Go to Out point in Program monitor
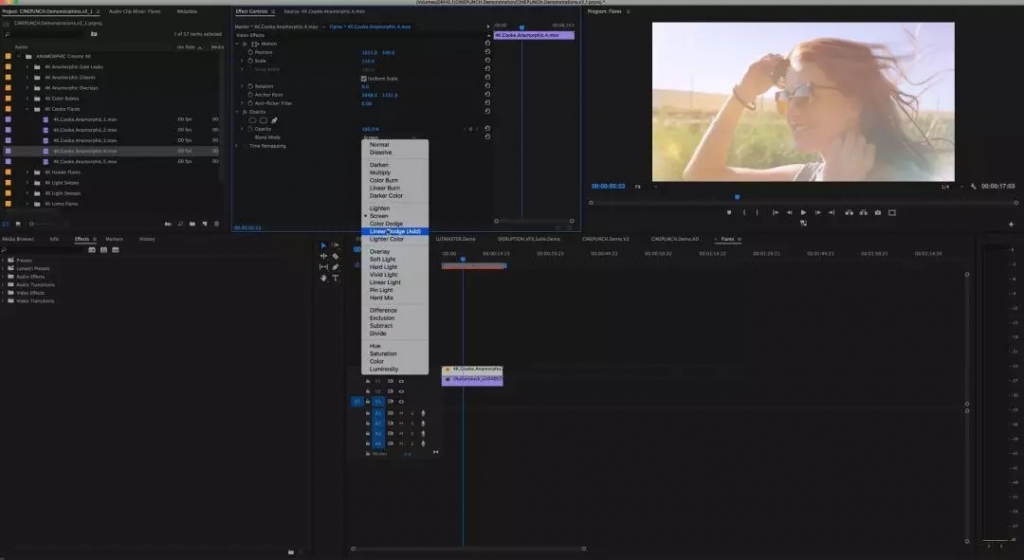Screen dimensions: 1024x560 pos(831,213)
